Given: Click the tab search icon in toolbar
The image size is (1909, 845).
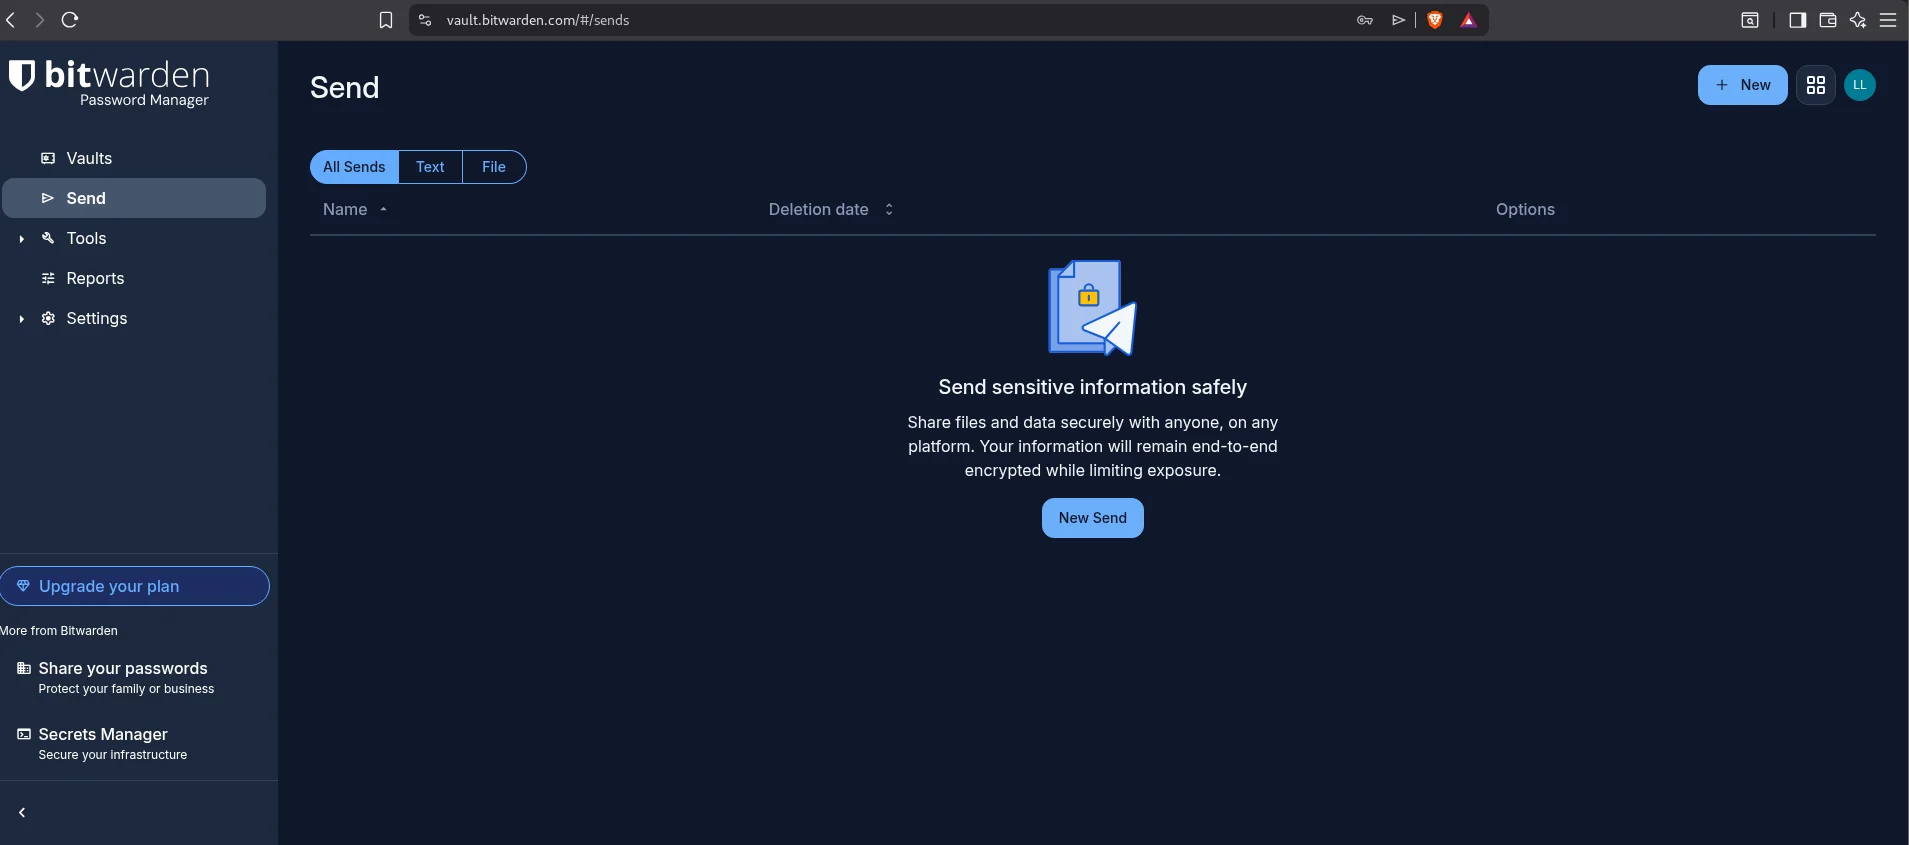Looking at the screenshot, I should point(1750,20).
